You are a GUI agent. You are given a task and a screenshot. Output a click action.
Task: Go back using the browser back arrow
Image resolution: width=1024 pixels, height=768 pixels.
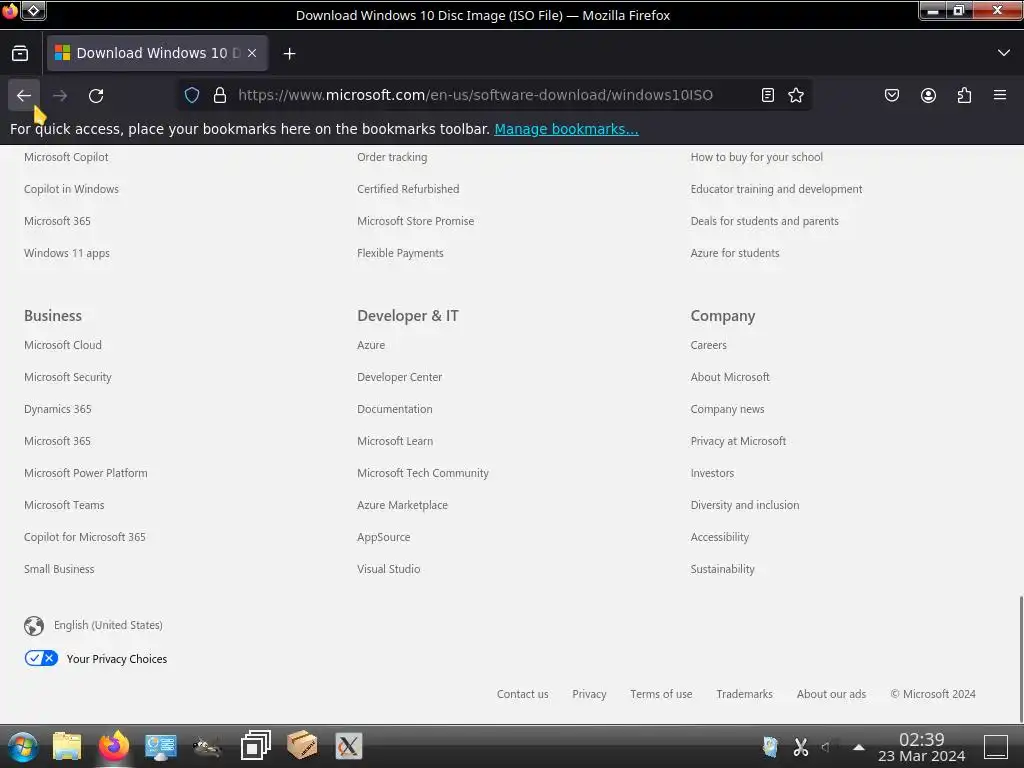pyautogui.click(x=24, y=95)
